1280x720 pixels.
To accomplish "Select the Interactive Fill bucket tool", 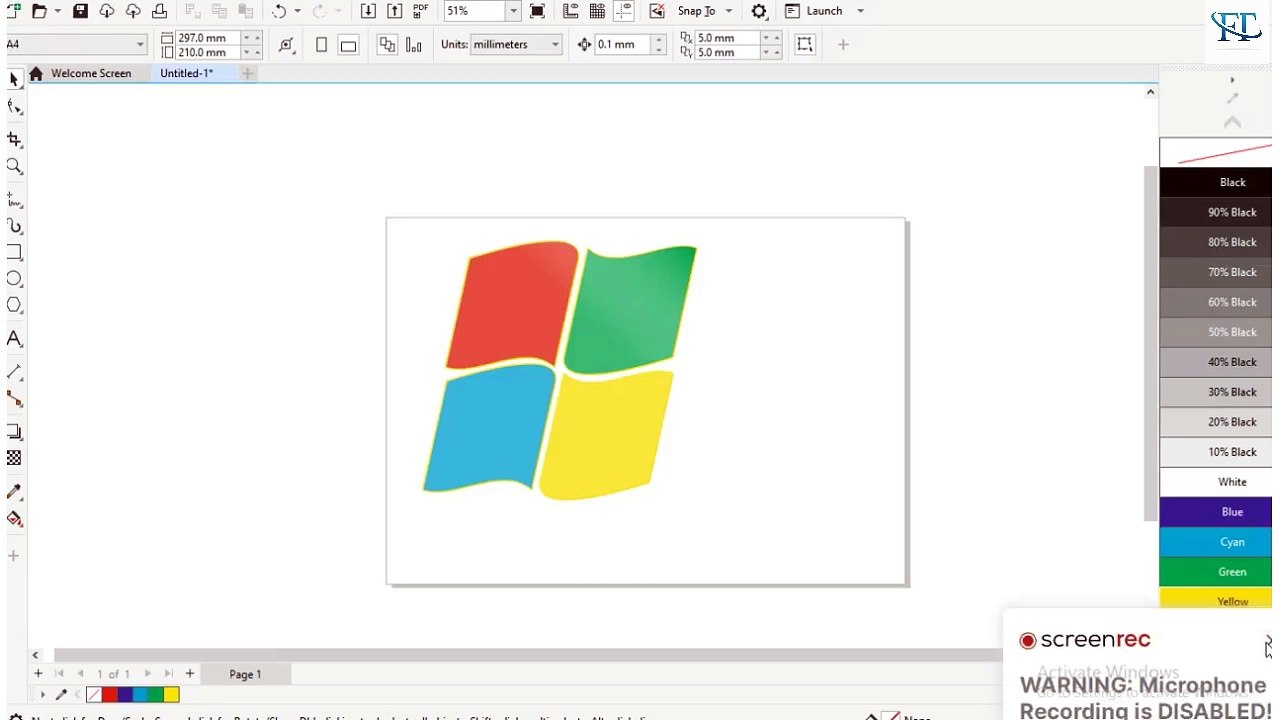I will point(14,518).
